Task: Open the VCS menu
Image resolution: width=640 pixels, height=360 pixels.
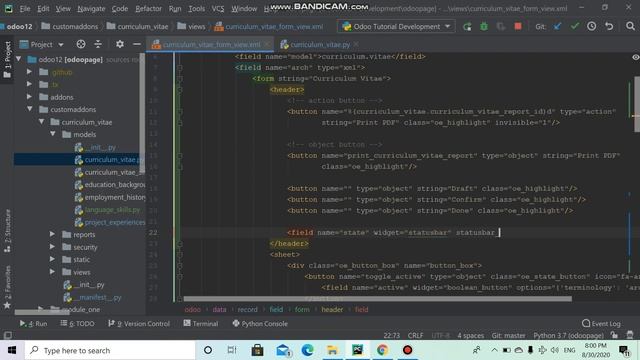Action: point(218,9)
